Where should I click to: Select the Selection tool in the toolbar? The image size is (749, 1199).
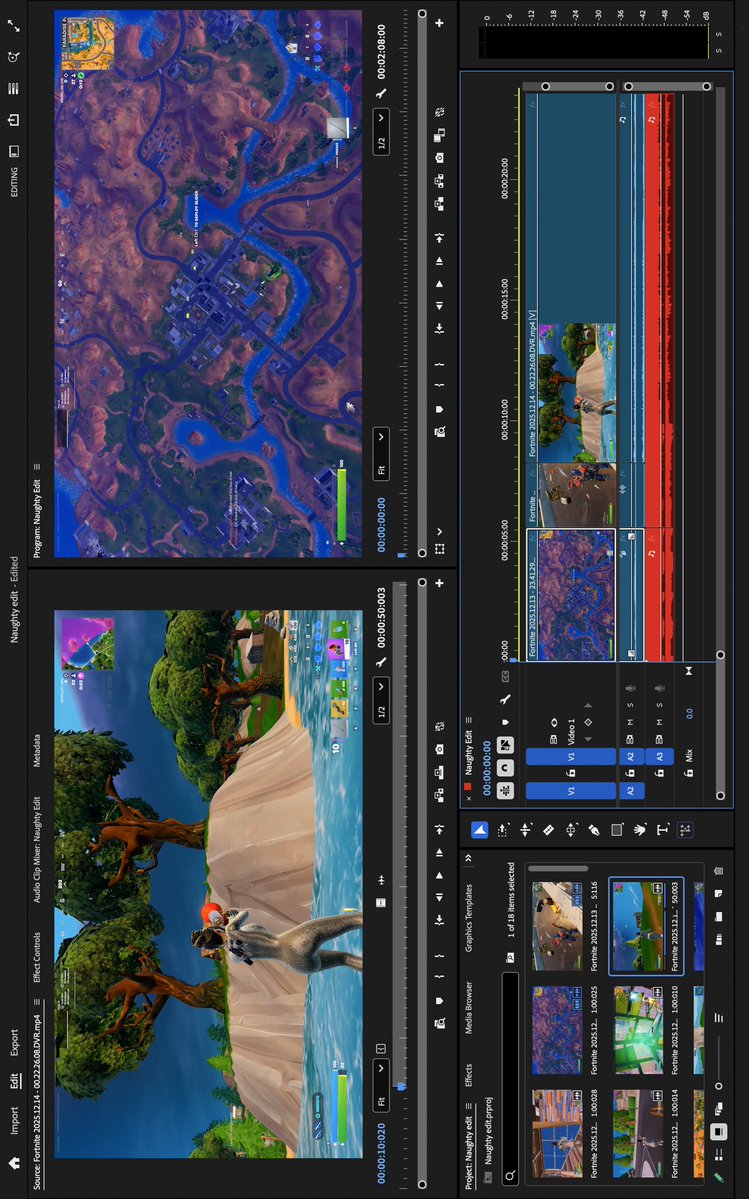479,829
